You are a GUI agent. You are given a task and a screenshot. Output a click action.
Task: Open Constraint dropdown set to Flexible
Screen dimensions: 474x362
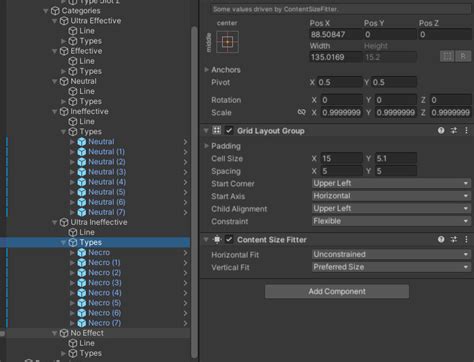(391, 221)
